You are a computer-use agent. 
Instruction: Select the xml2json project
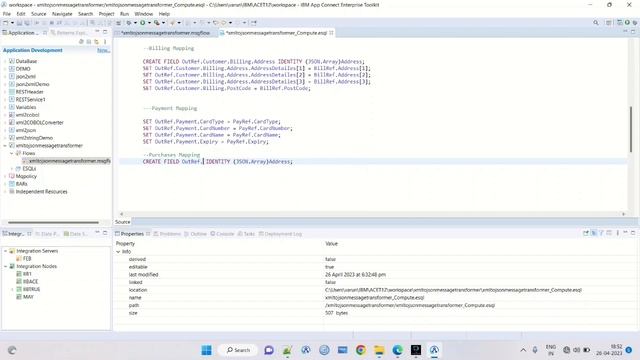pos(26,130)
